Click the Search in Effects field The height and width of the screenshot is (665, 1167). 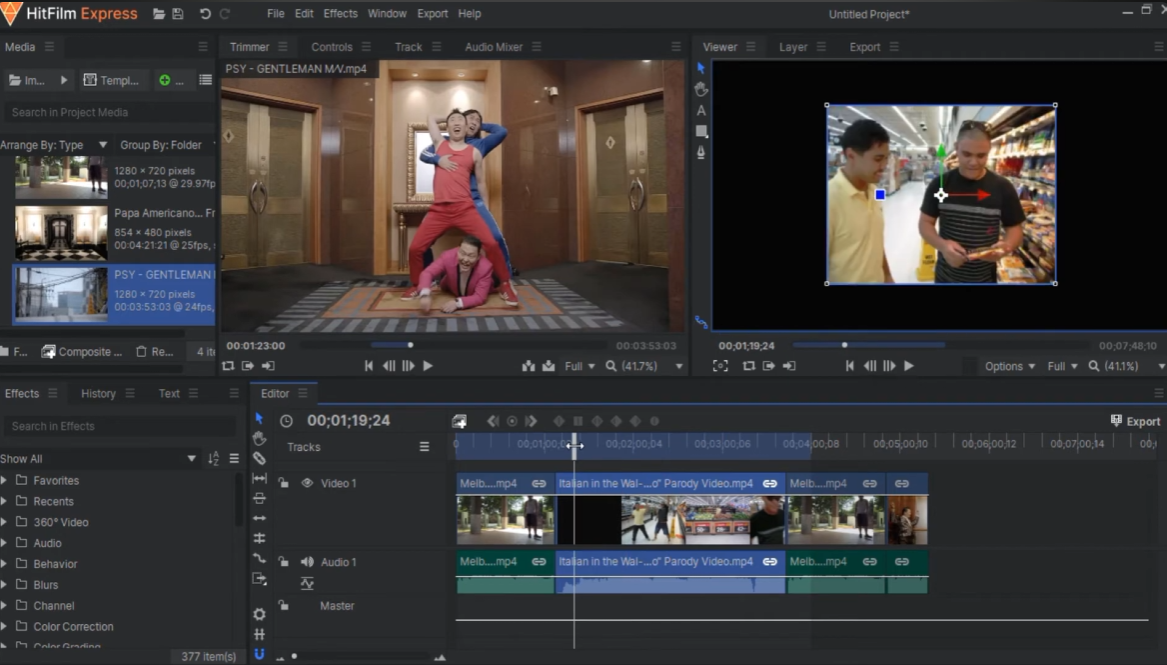119,426
